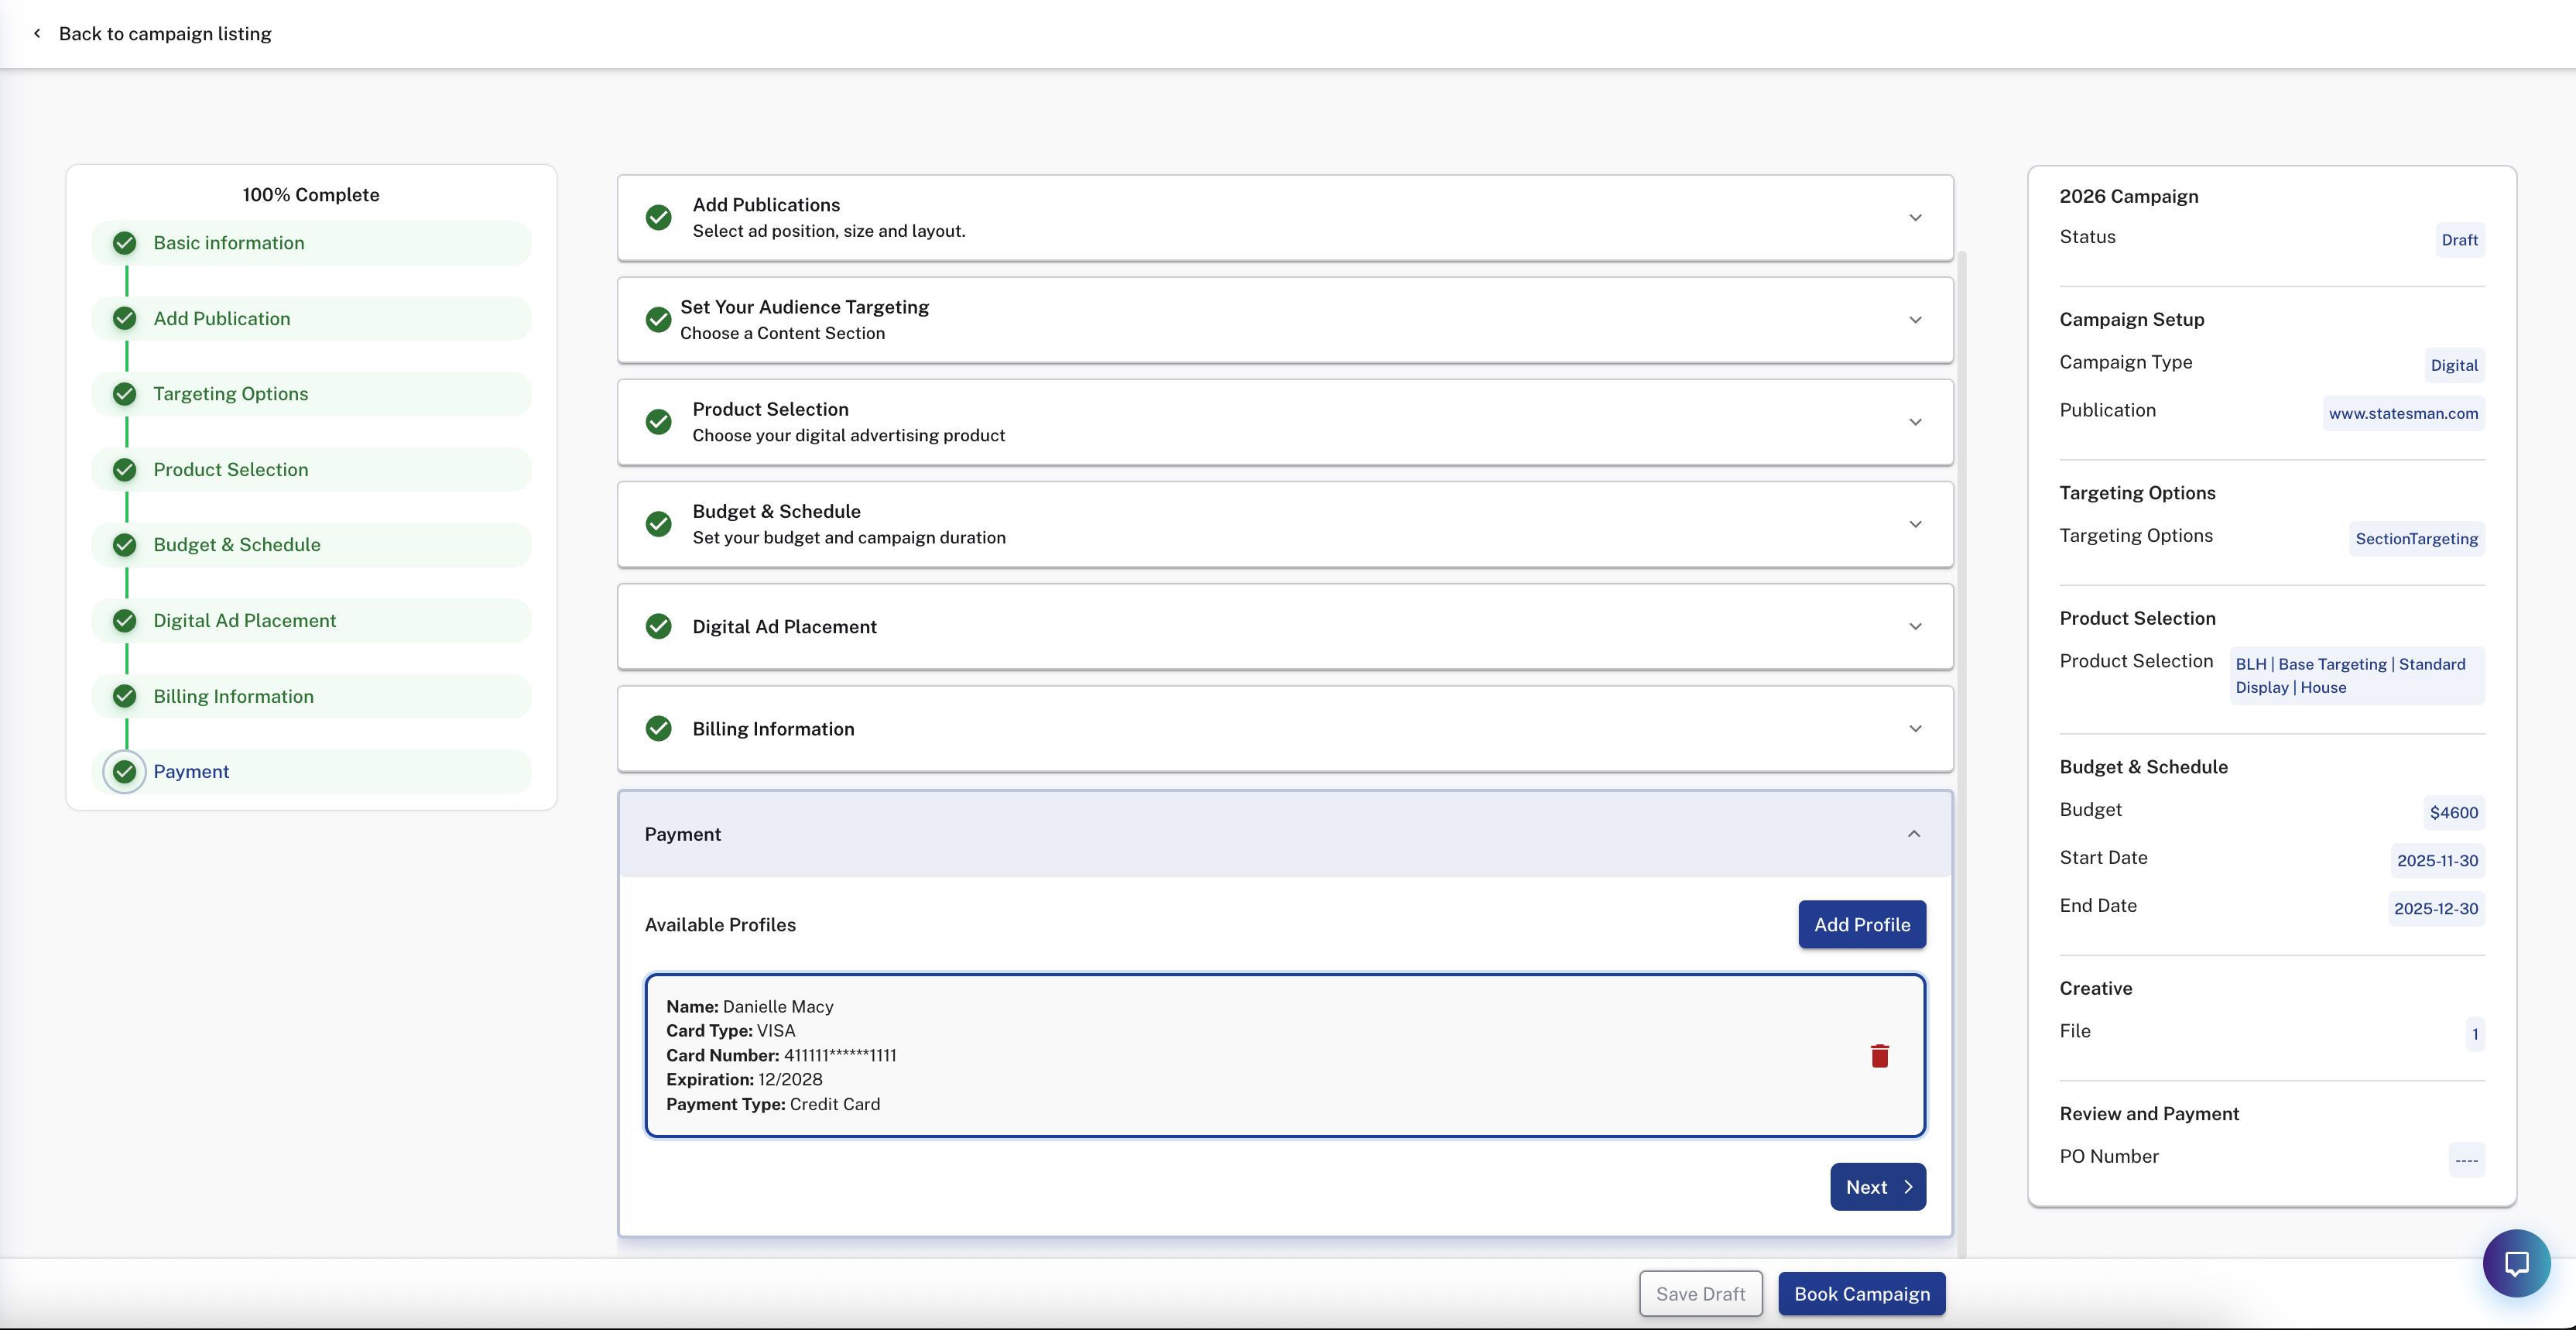Expand the Budget & Schedule section chevron
Viewport: 2576px width, 1330px height.
(x=1915, y=524)
